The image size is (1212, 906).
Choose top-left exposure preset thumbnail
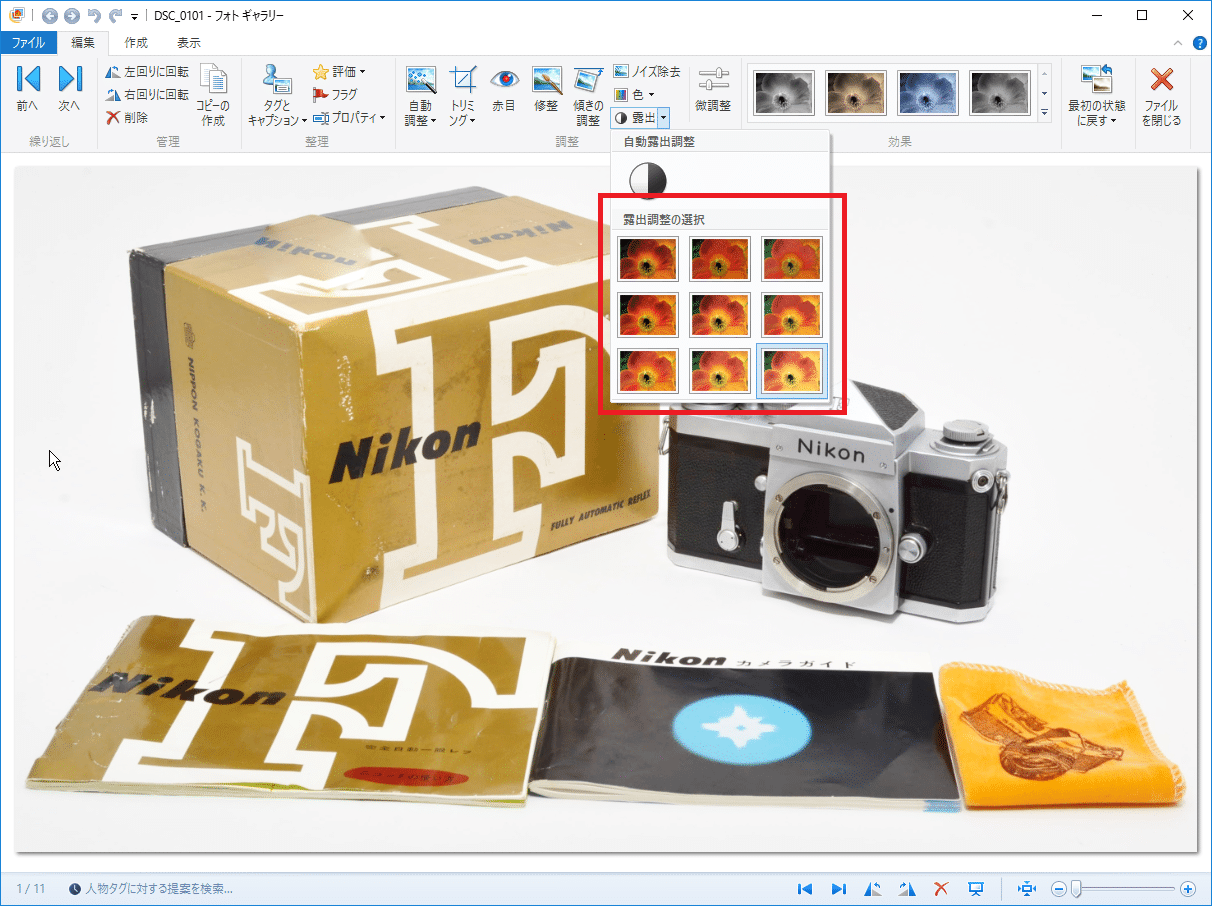(648, 259)
